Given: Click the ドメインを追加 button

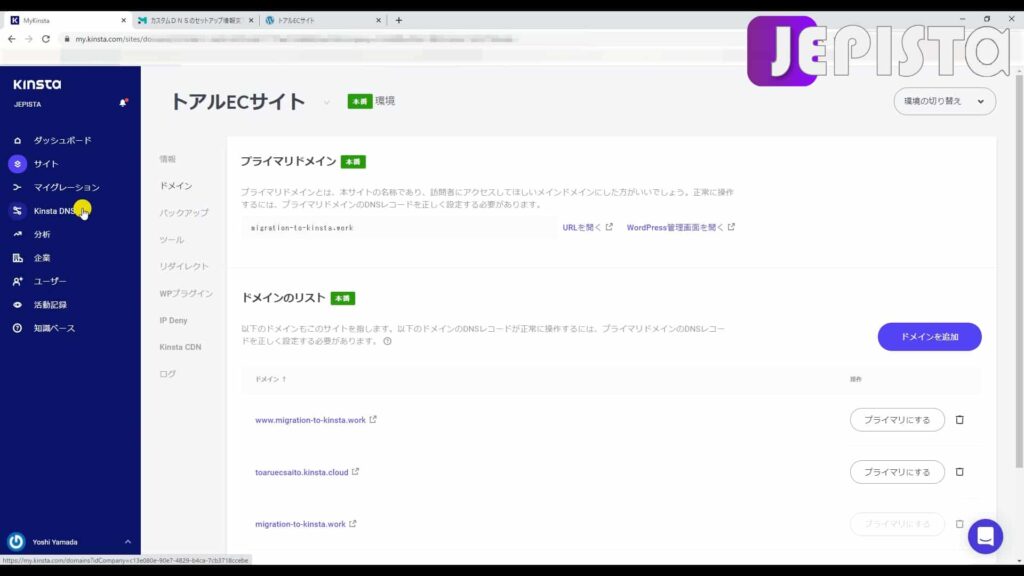Looking at the screenshot, I should tap(929, 337).
